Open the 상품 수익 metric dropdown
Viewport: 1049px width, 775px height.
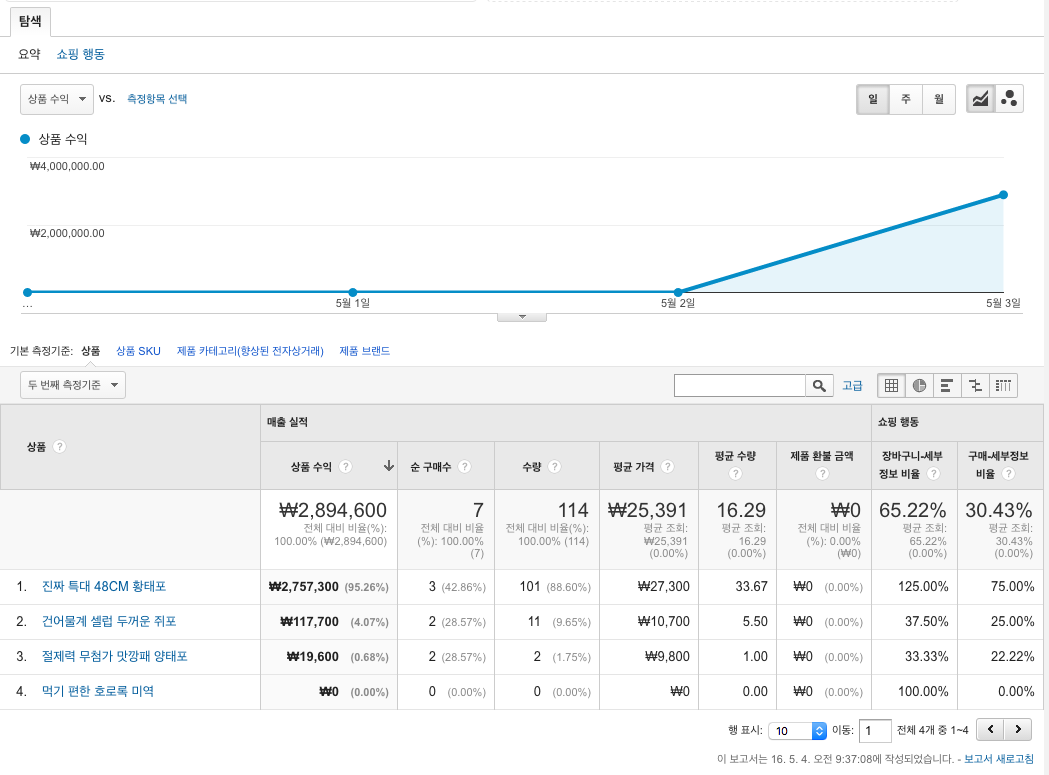[x=57, y=99]
